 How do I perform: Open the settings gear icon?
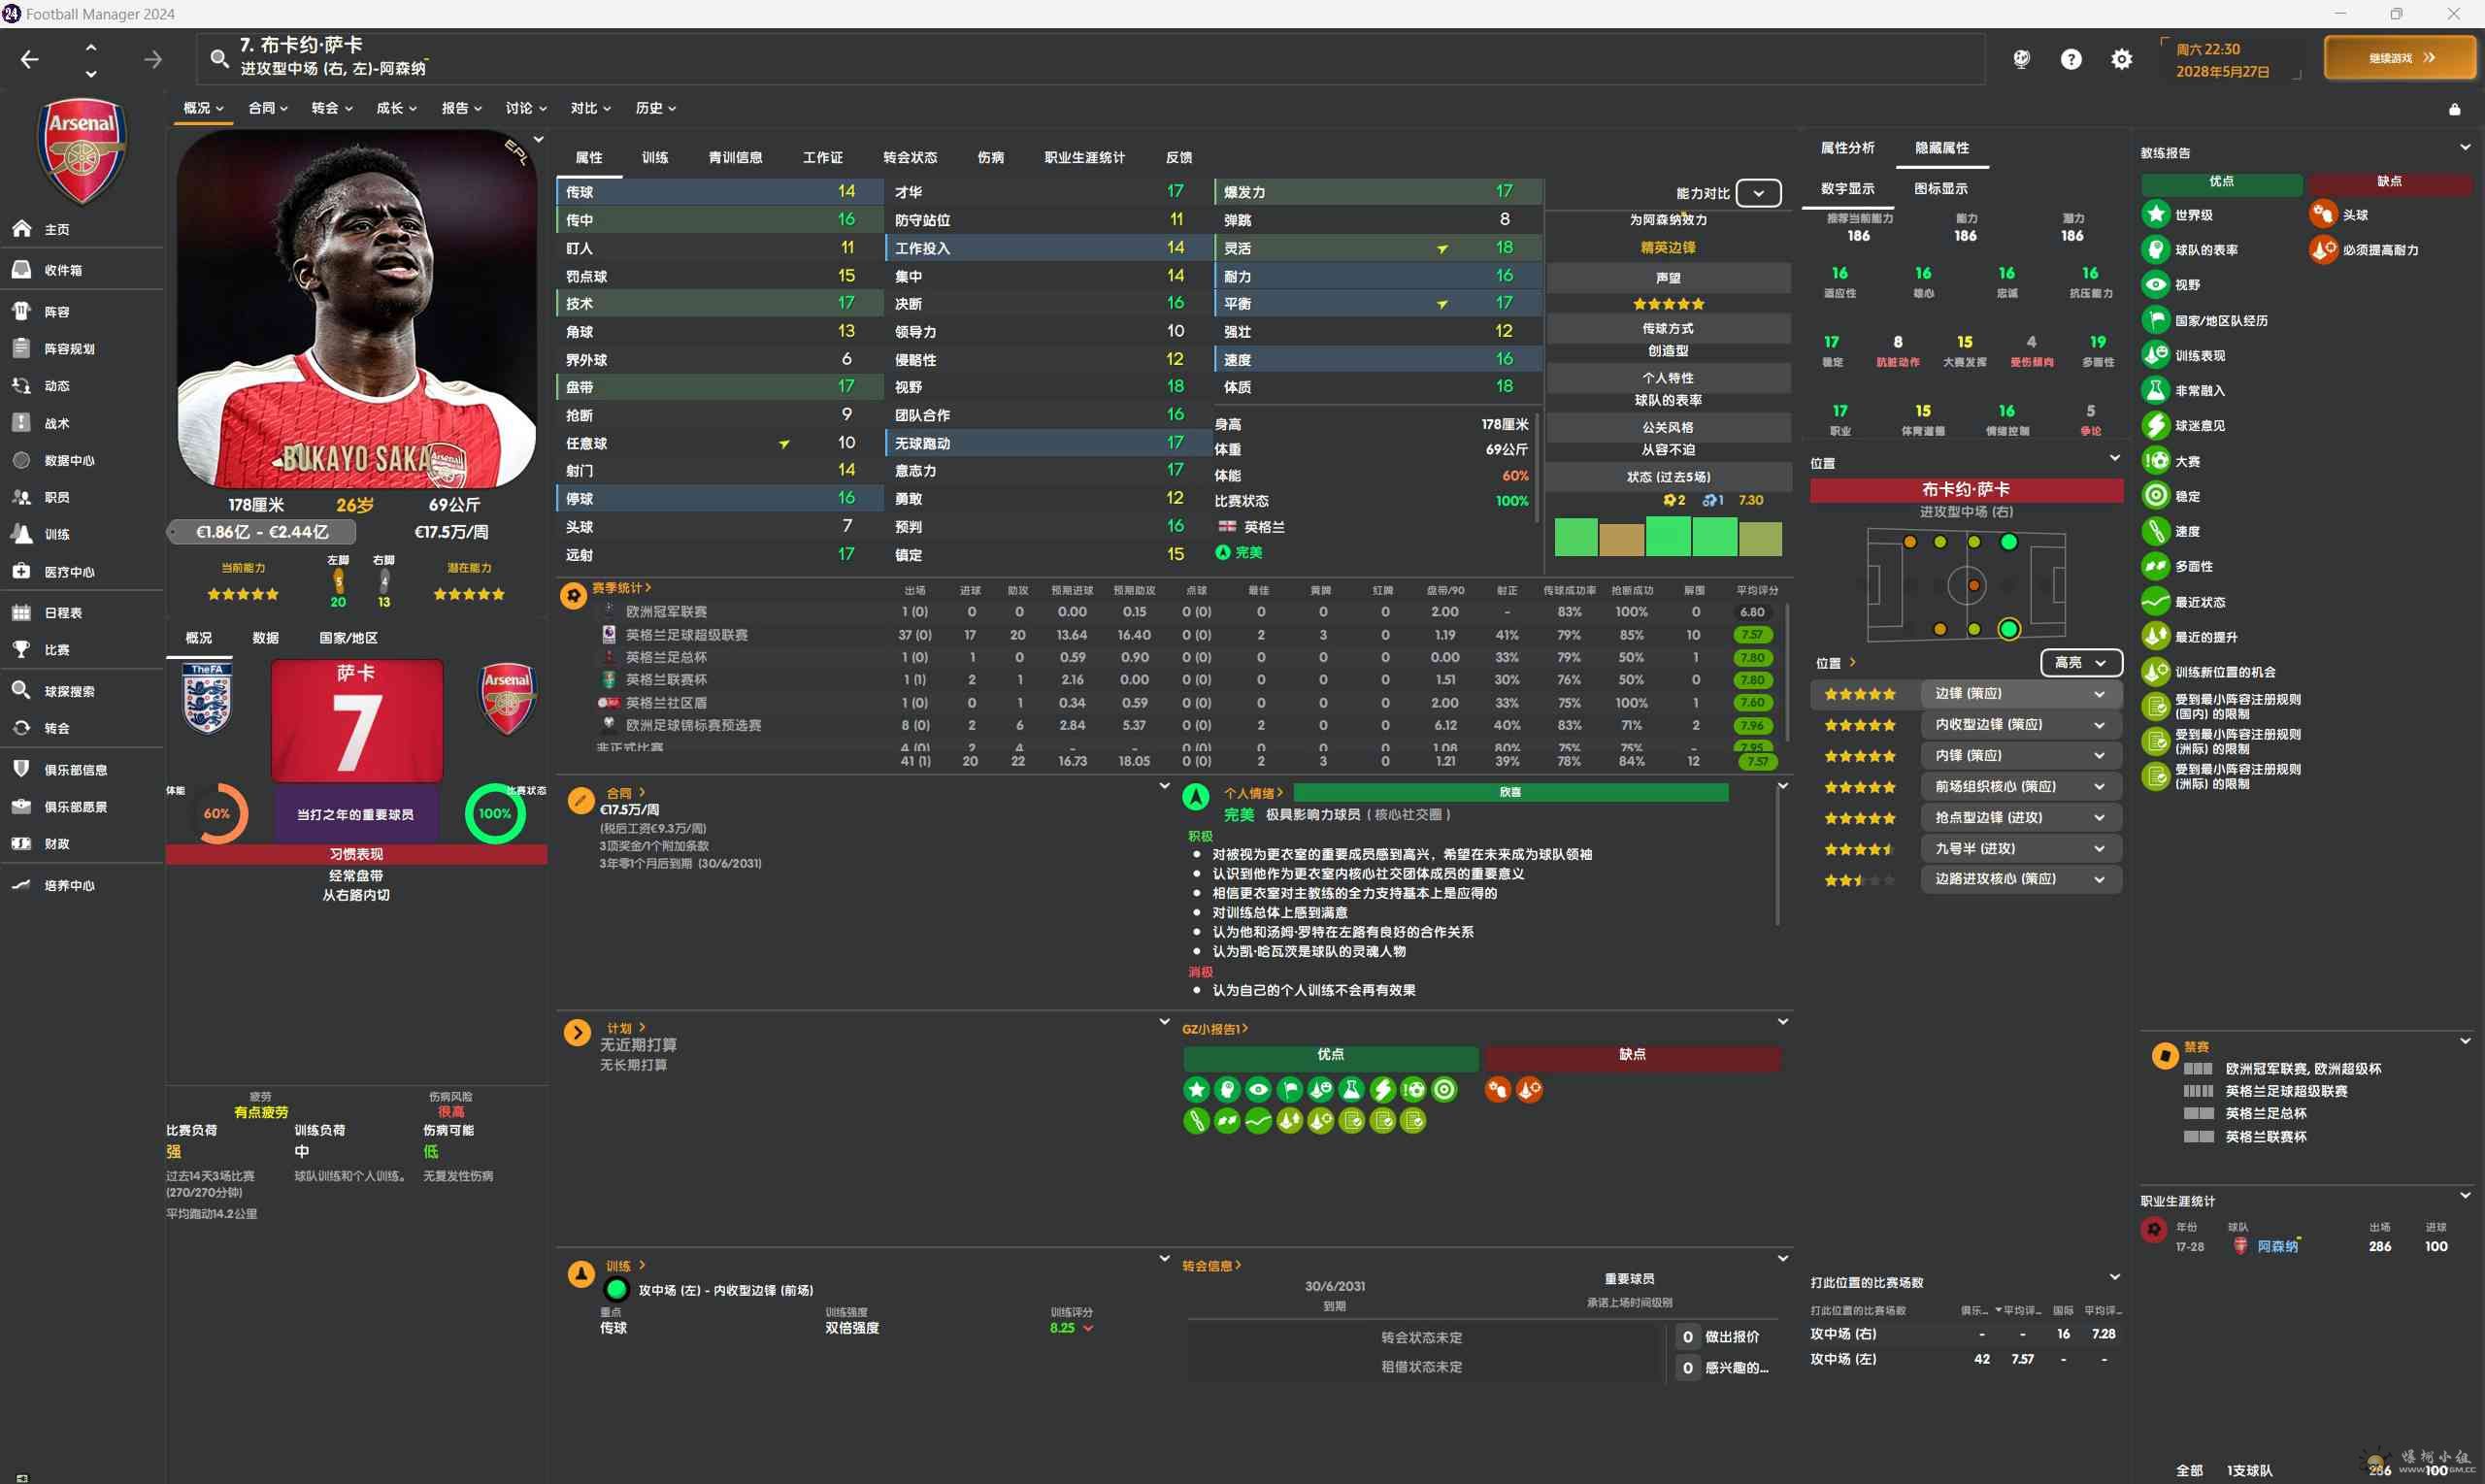point(2121,59)
